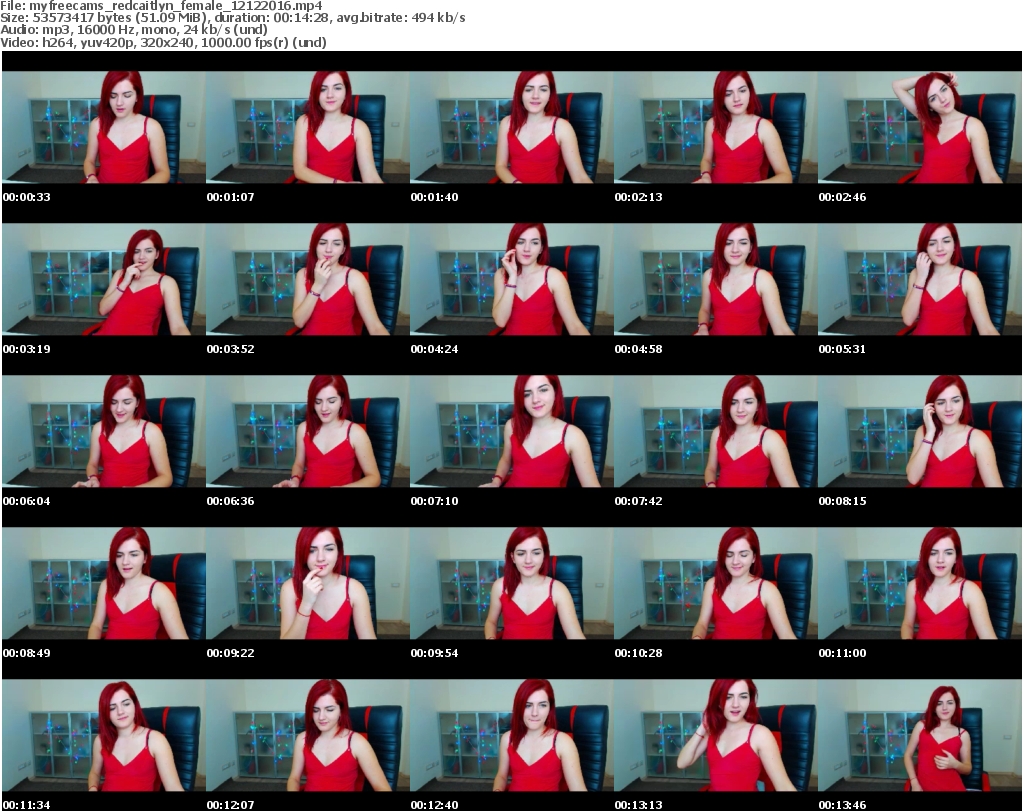This screenshot has height=811, width=1024.
Task: Click the timestamp text 00:02:46
Action: pyautogui.click(x=842, y=197)
